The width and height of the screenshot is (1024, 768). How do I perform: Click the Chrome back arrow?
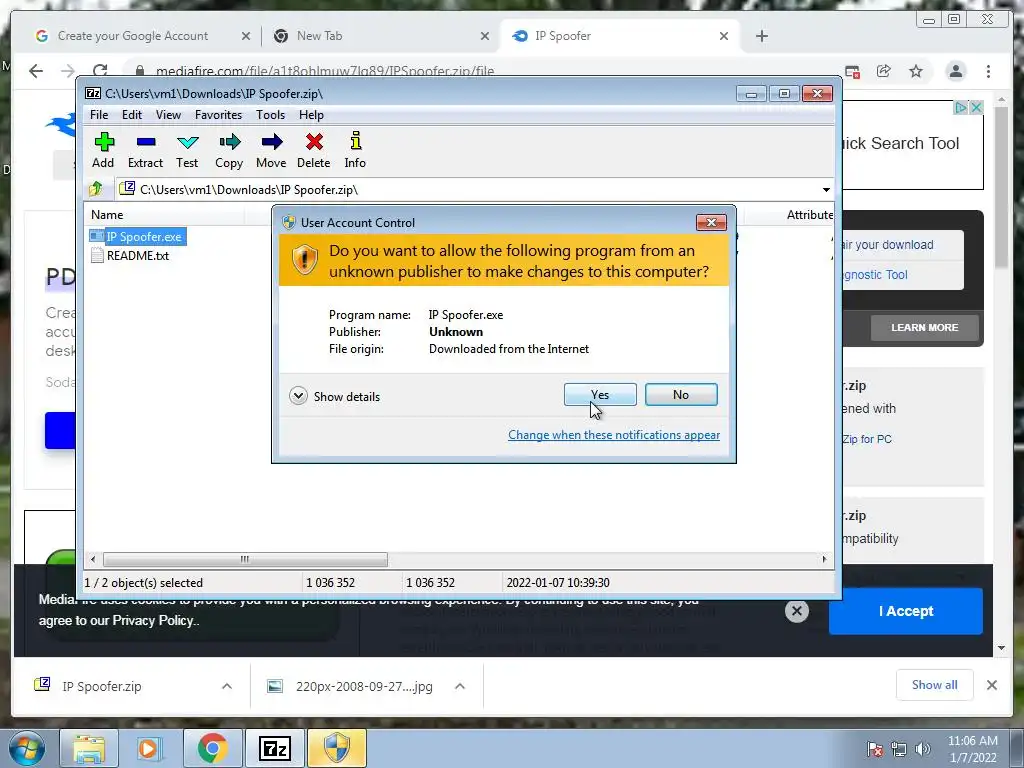(x=36, y=71)
